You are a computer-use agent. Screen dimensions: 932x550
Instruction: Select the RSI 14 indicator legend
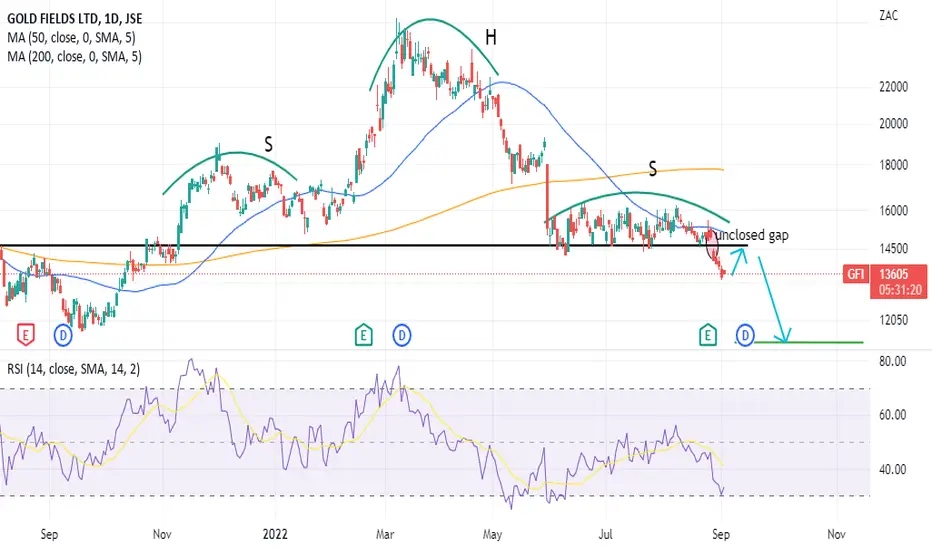[x=74, y=369]
